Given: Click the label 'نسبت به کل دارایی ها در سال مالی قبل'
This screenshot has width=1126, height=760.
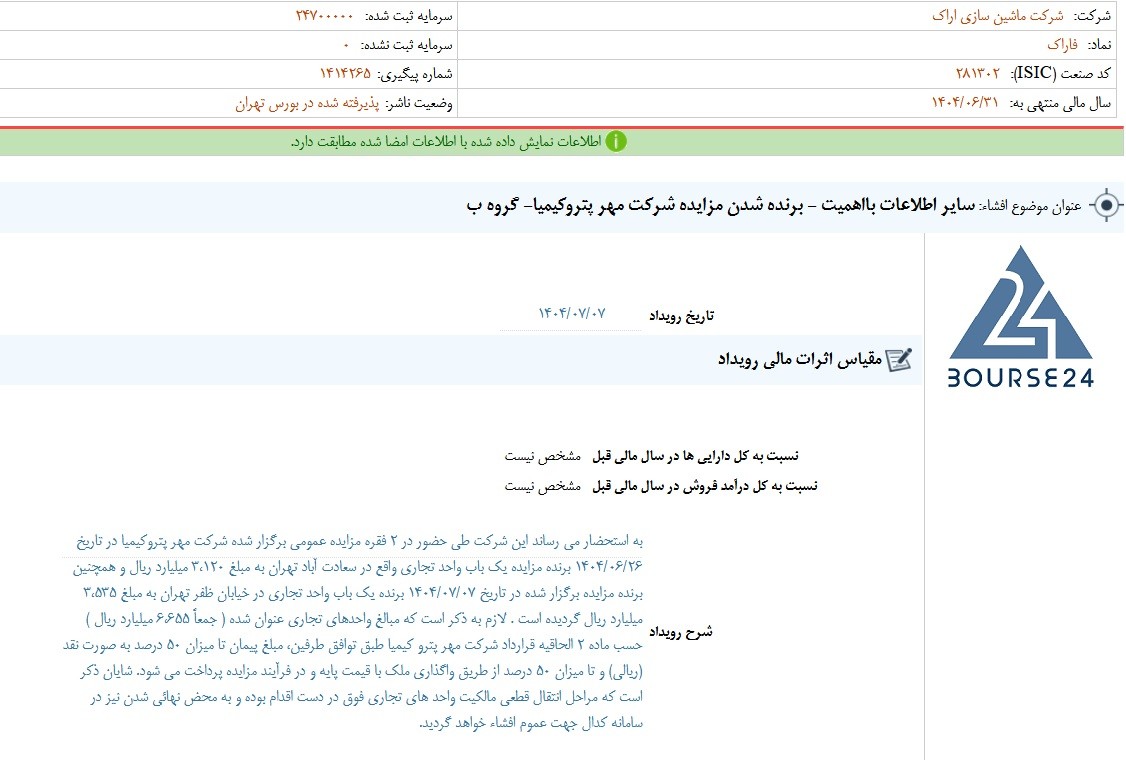Looking at the screenshot, I should coord(695,456).
